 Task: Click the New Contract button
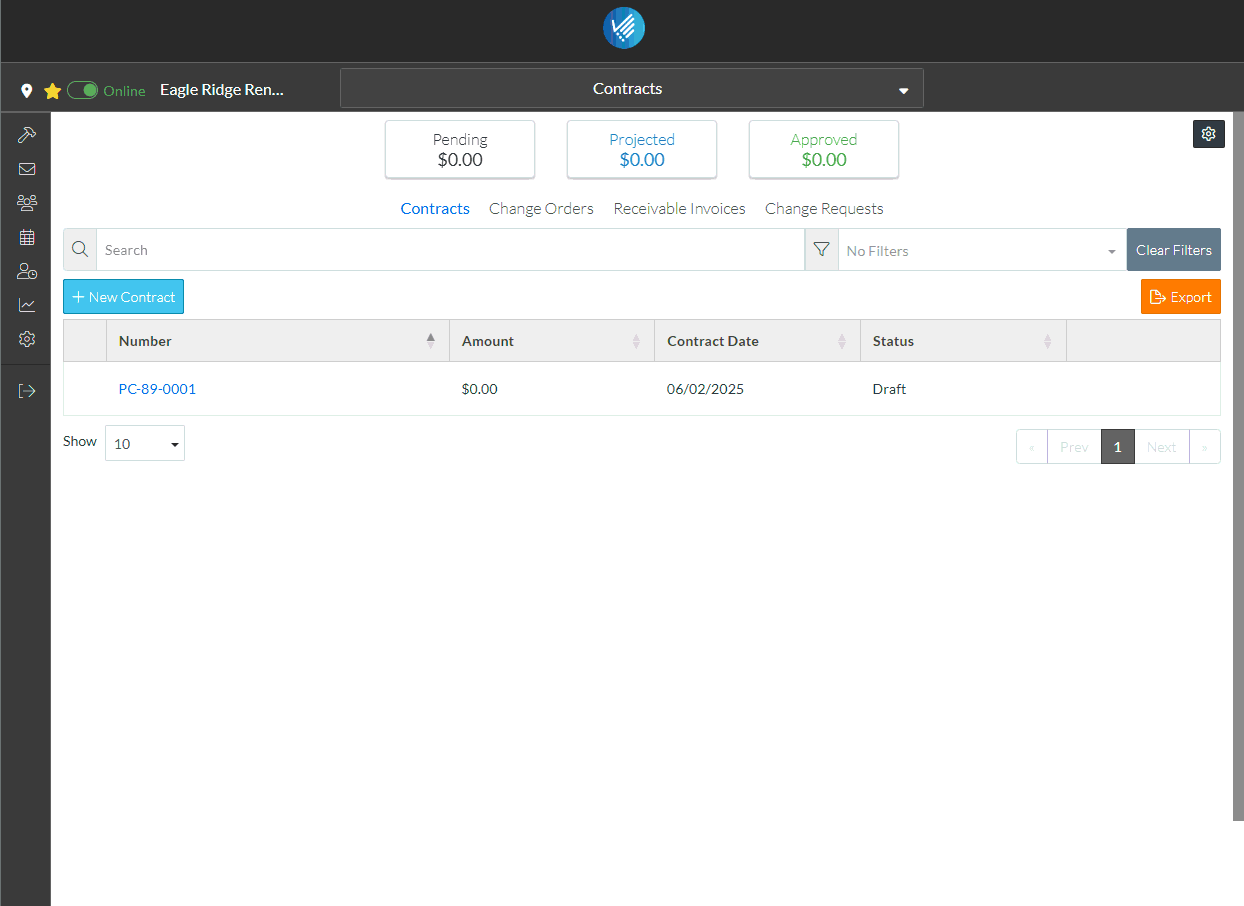[123, 297]
